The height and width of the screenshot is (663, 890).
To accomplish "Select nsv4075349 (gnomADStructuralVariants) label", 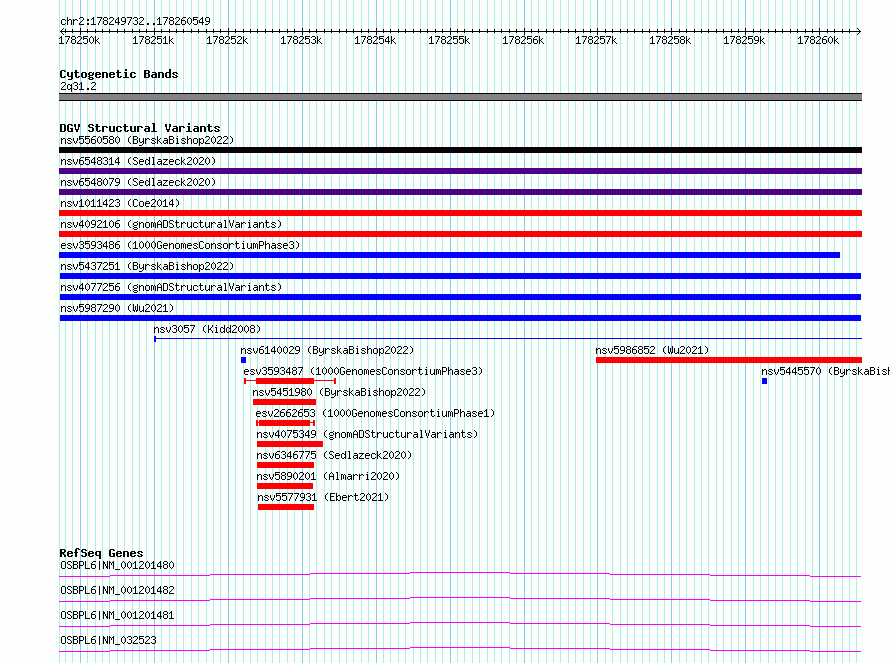I will [x=367, y=434].
